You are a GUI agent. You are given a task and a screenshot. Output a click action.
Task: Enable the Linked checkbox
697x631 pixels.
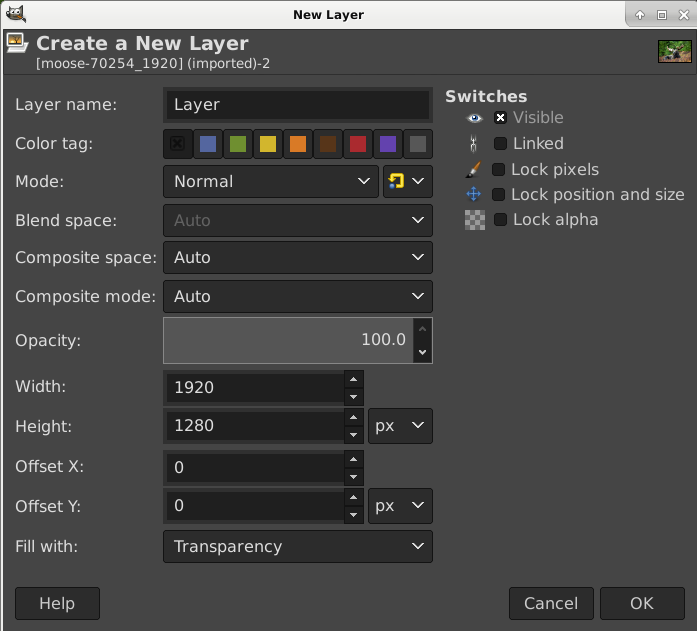tap(501, 144)
